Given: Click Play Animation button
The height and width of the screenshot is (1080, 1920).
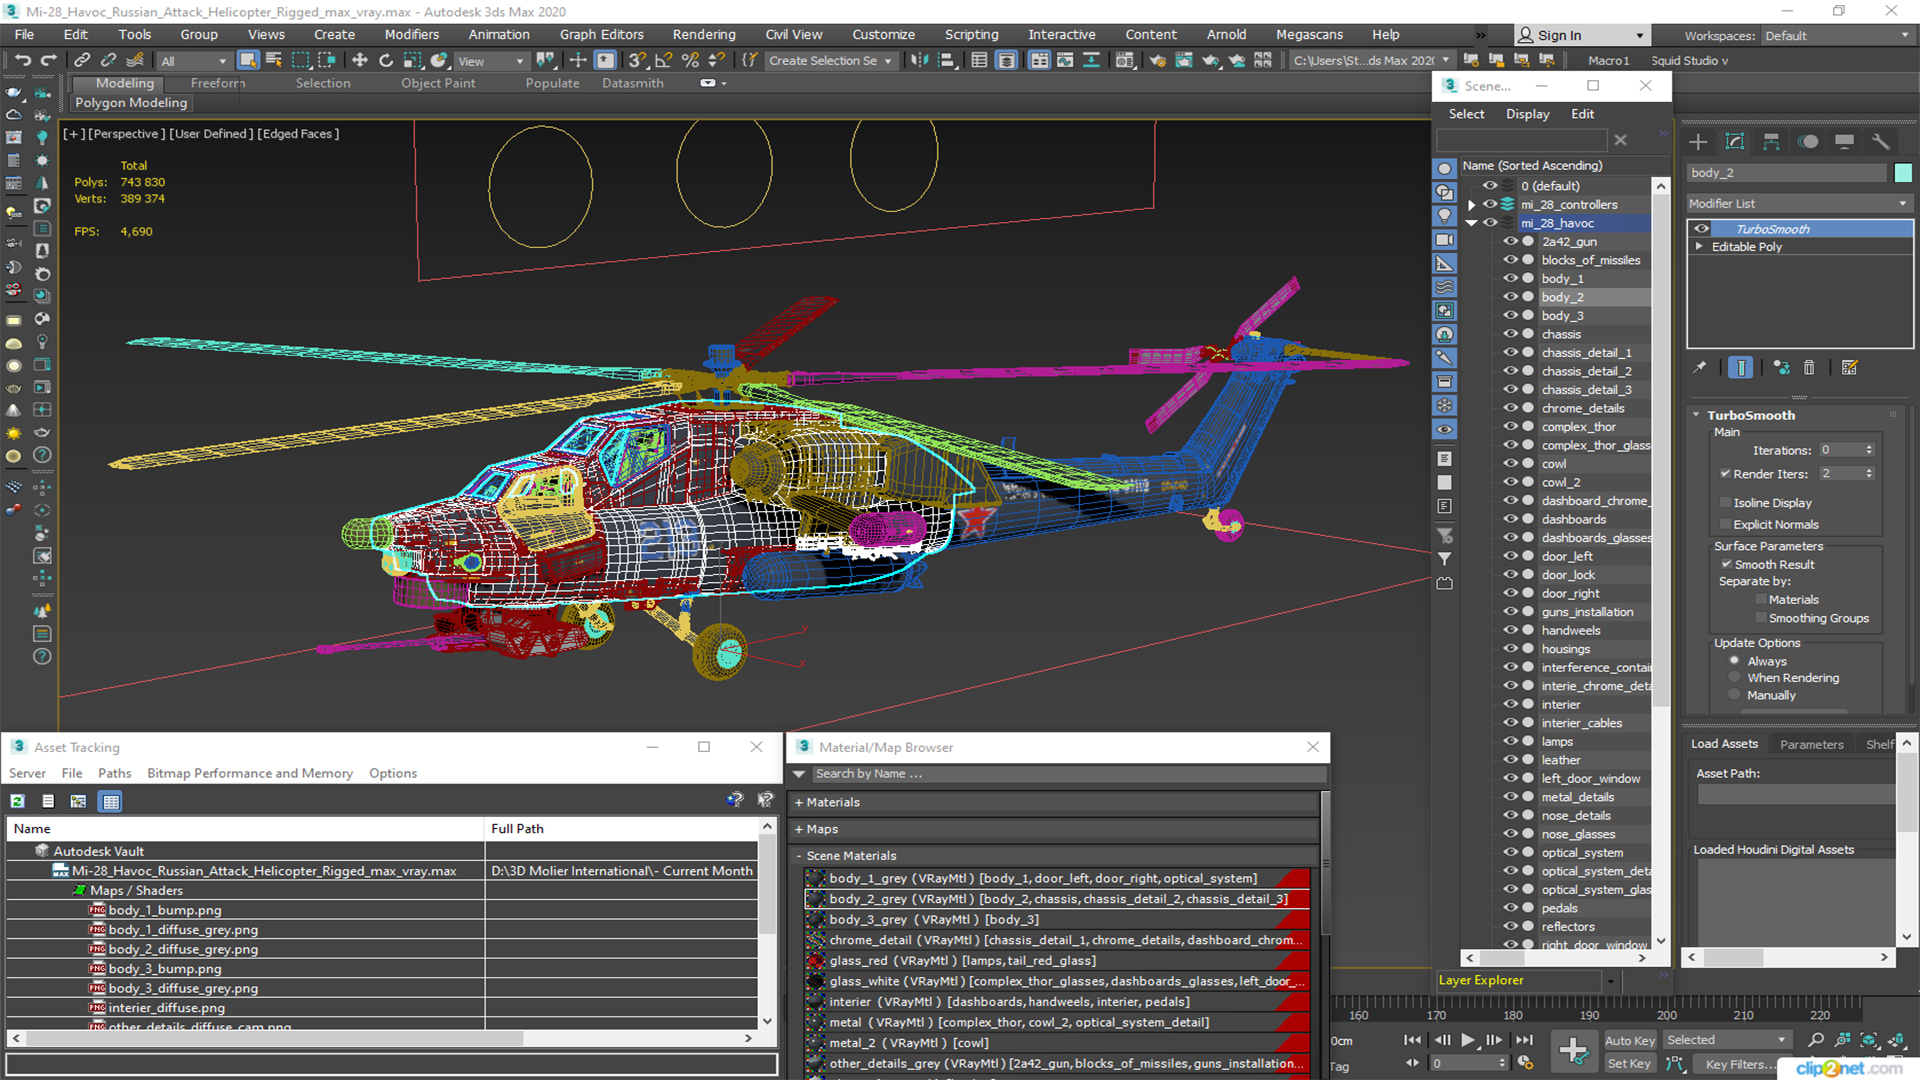Looking at the screenshot, I should (1468, 1040).
